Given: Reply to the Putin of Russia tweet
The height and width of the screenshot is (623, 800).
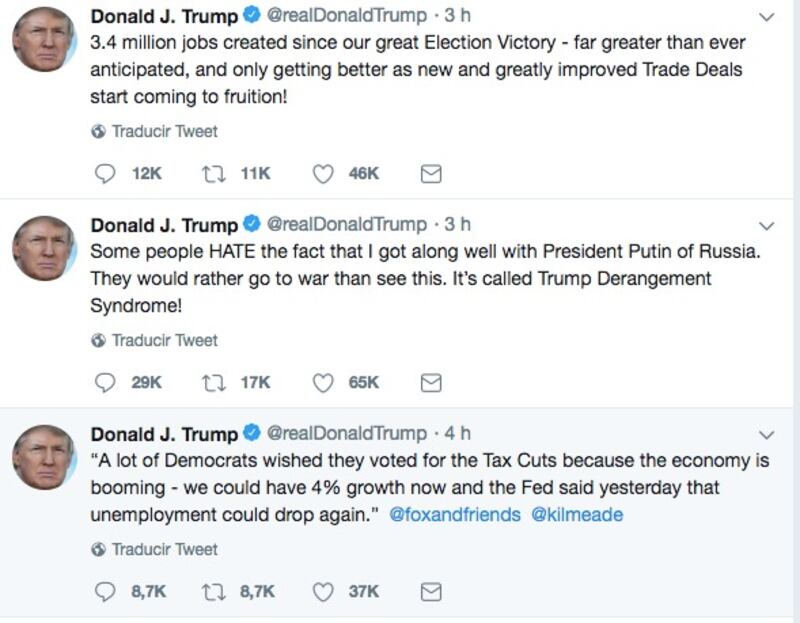Looking at the screenshot, I should [105, 383].
